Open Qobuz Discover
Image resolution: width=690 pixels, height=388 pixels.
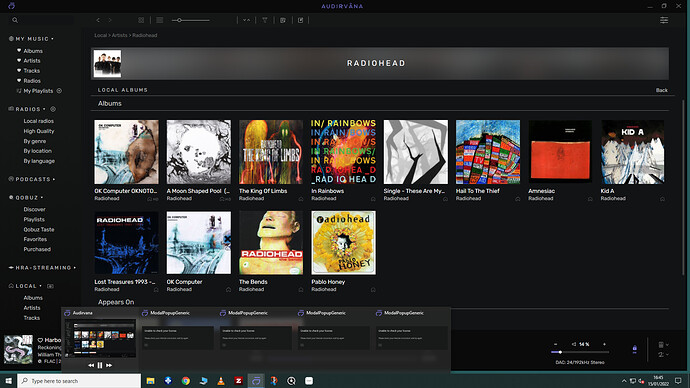coord(34,209)
